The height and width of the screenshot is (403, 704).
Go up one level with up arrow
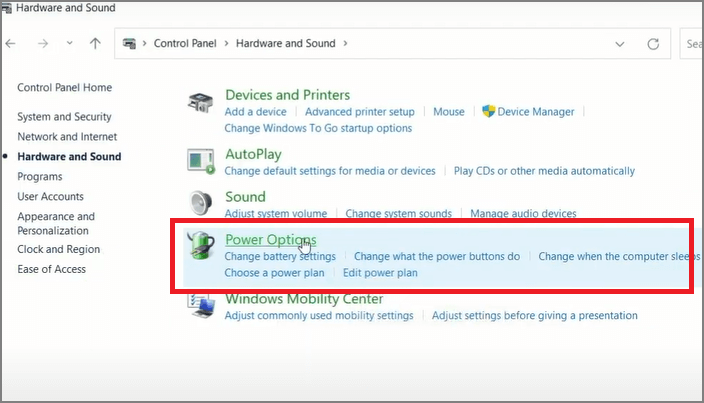click(x=95, y=44)
